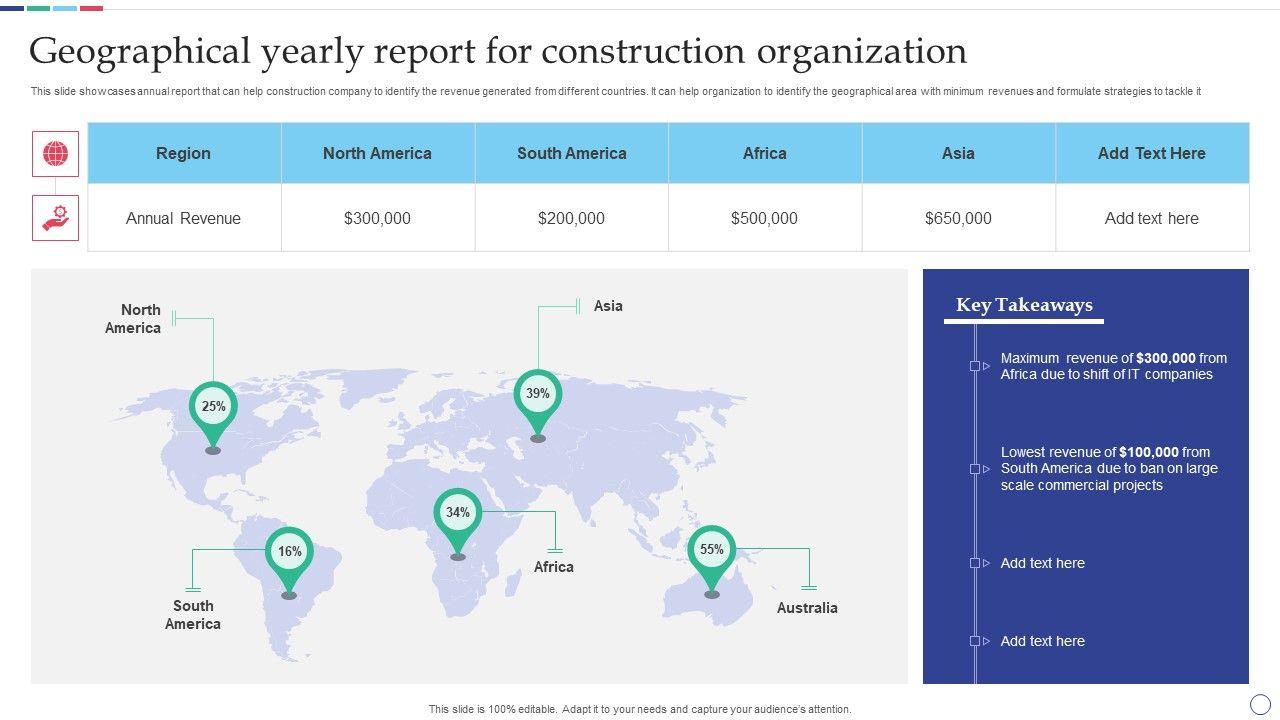
Task: Click the red globe icon beside Region
Action: point(55,154)
